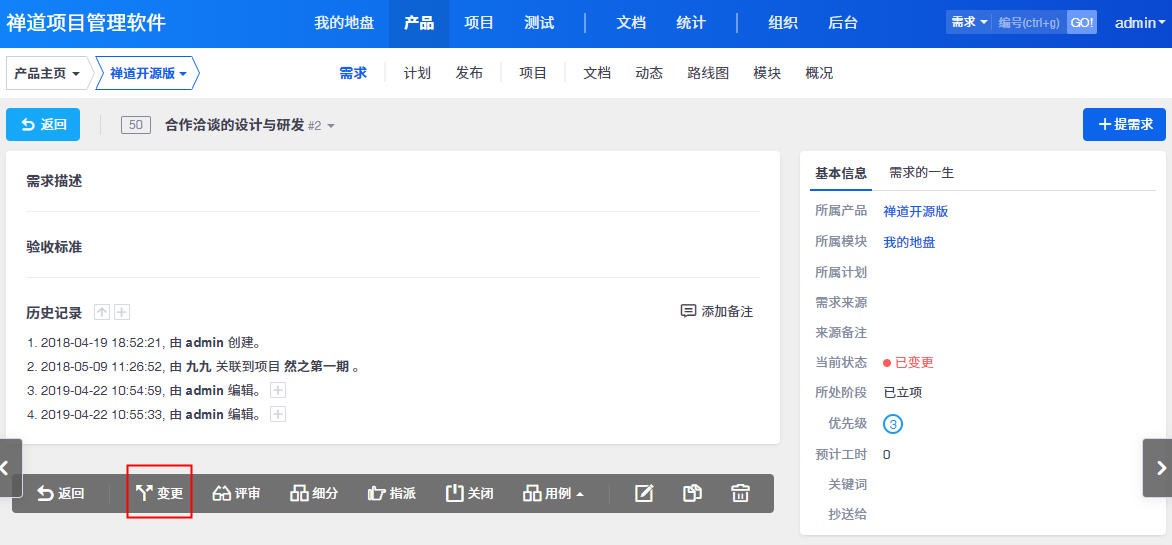Viewport: 1172px width, 545px height.
Task: Click the trash delete icon
Action: [x=740, y=493]
